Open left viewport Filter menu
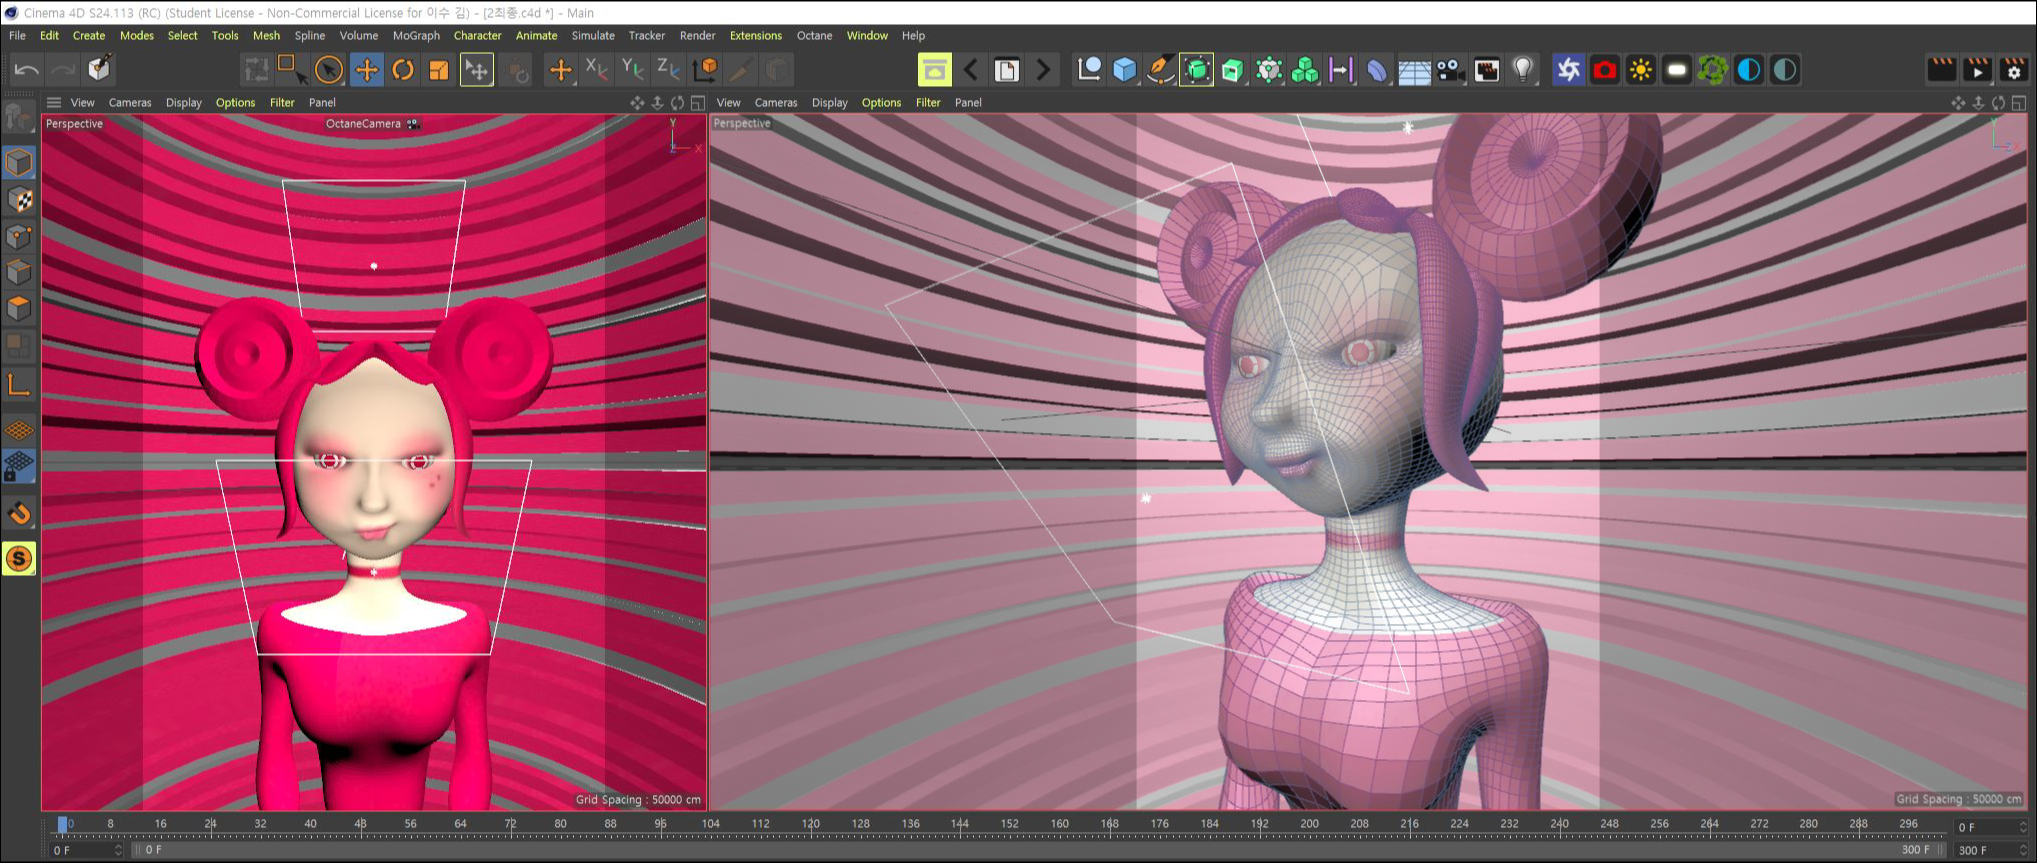2037x863 pixels. 282,102
